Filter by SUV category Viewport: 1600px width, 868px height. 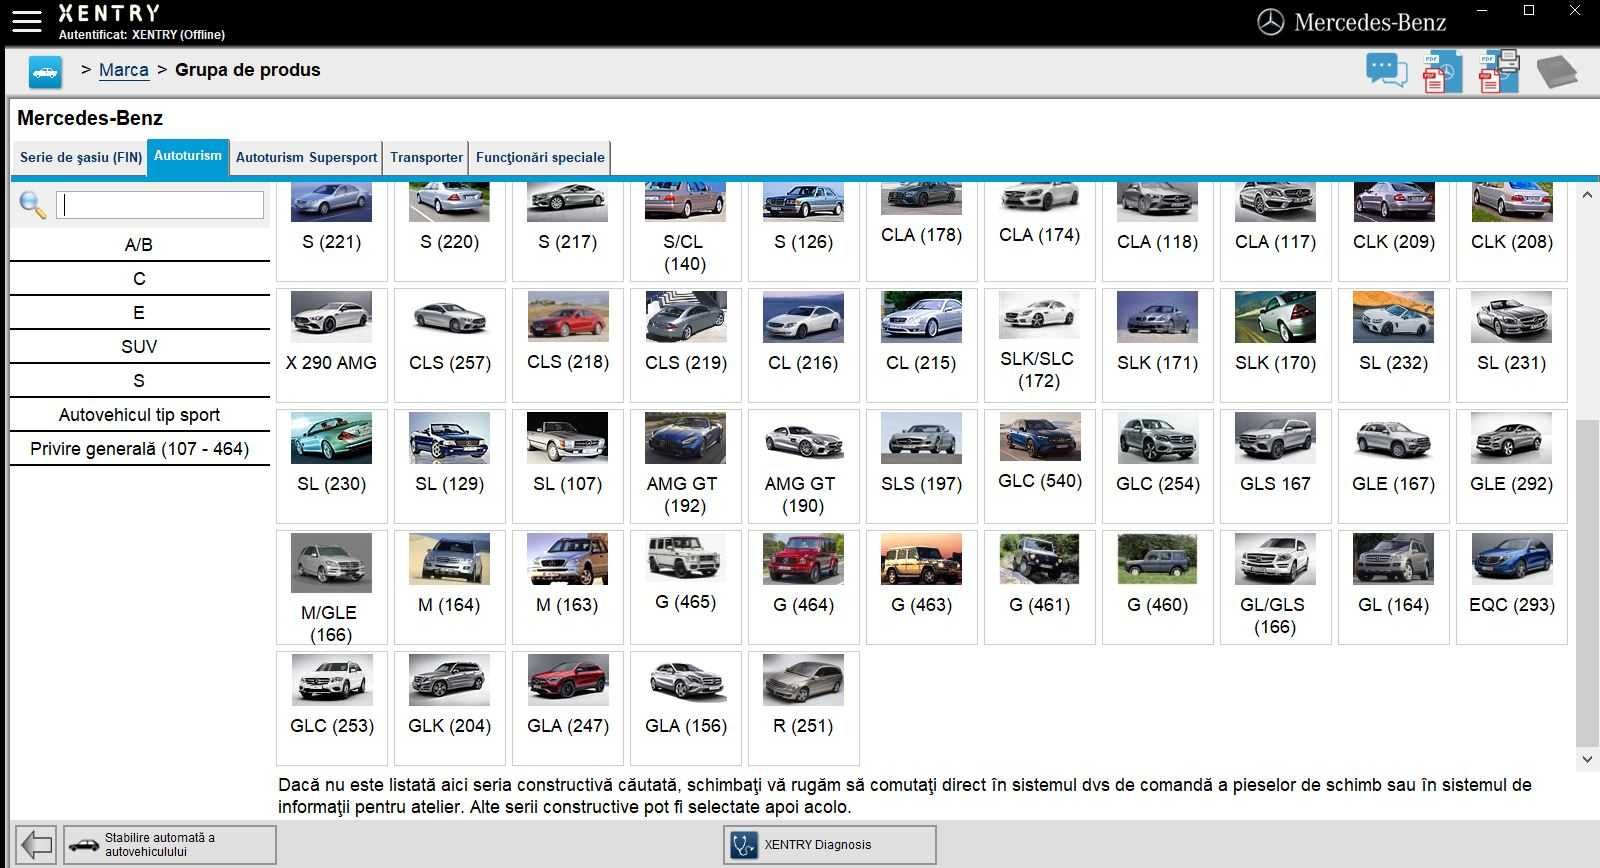139,347
